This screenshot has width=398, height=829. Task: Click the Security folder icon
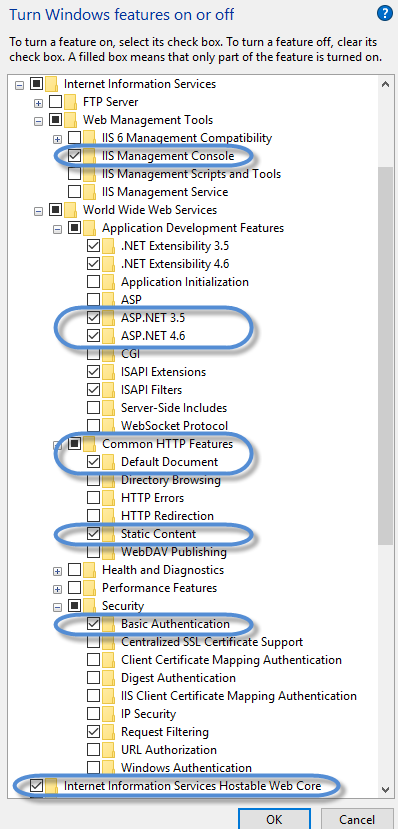89,605
